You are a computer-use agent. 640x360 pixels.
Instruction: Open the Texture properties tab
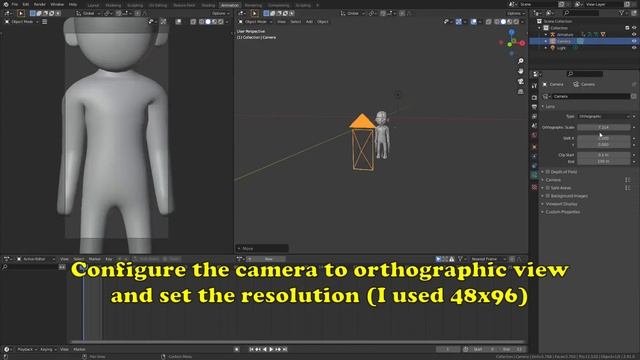(534, 187)
